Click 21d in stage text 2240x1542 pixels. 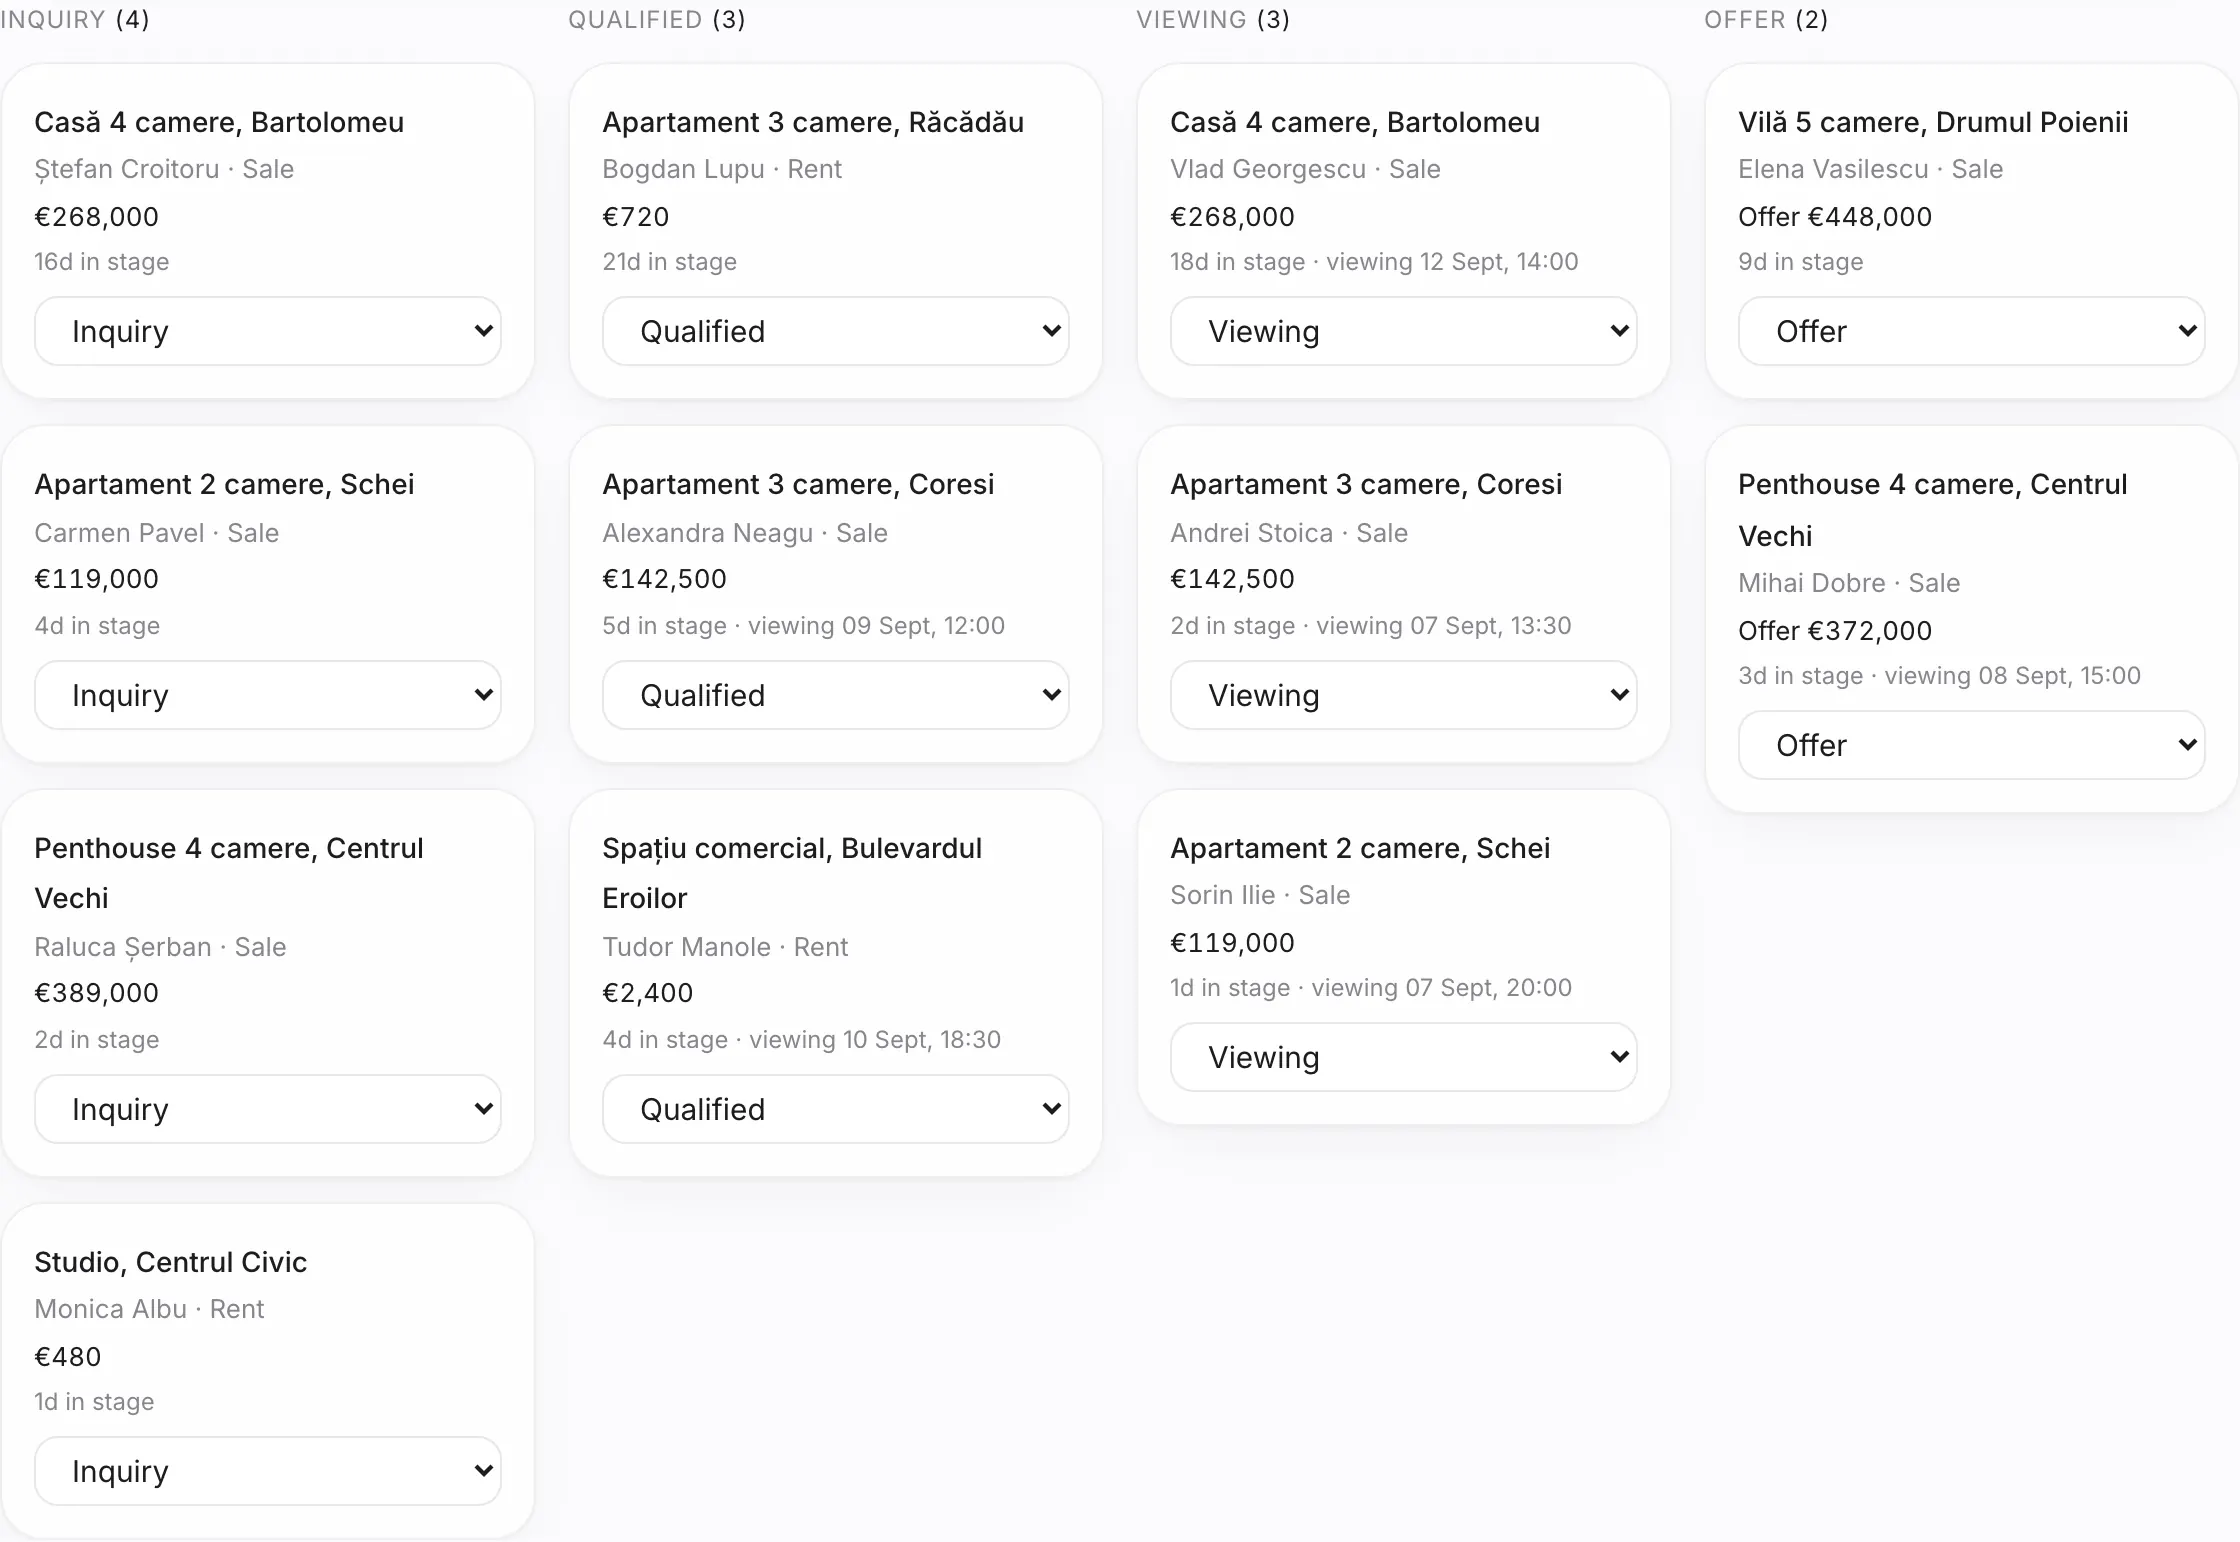(669, 262)
